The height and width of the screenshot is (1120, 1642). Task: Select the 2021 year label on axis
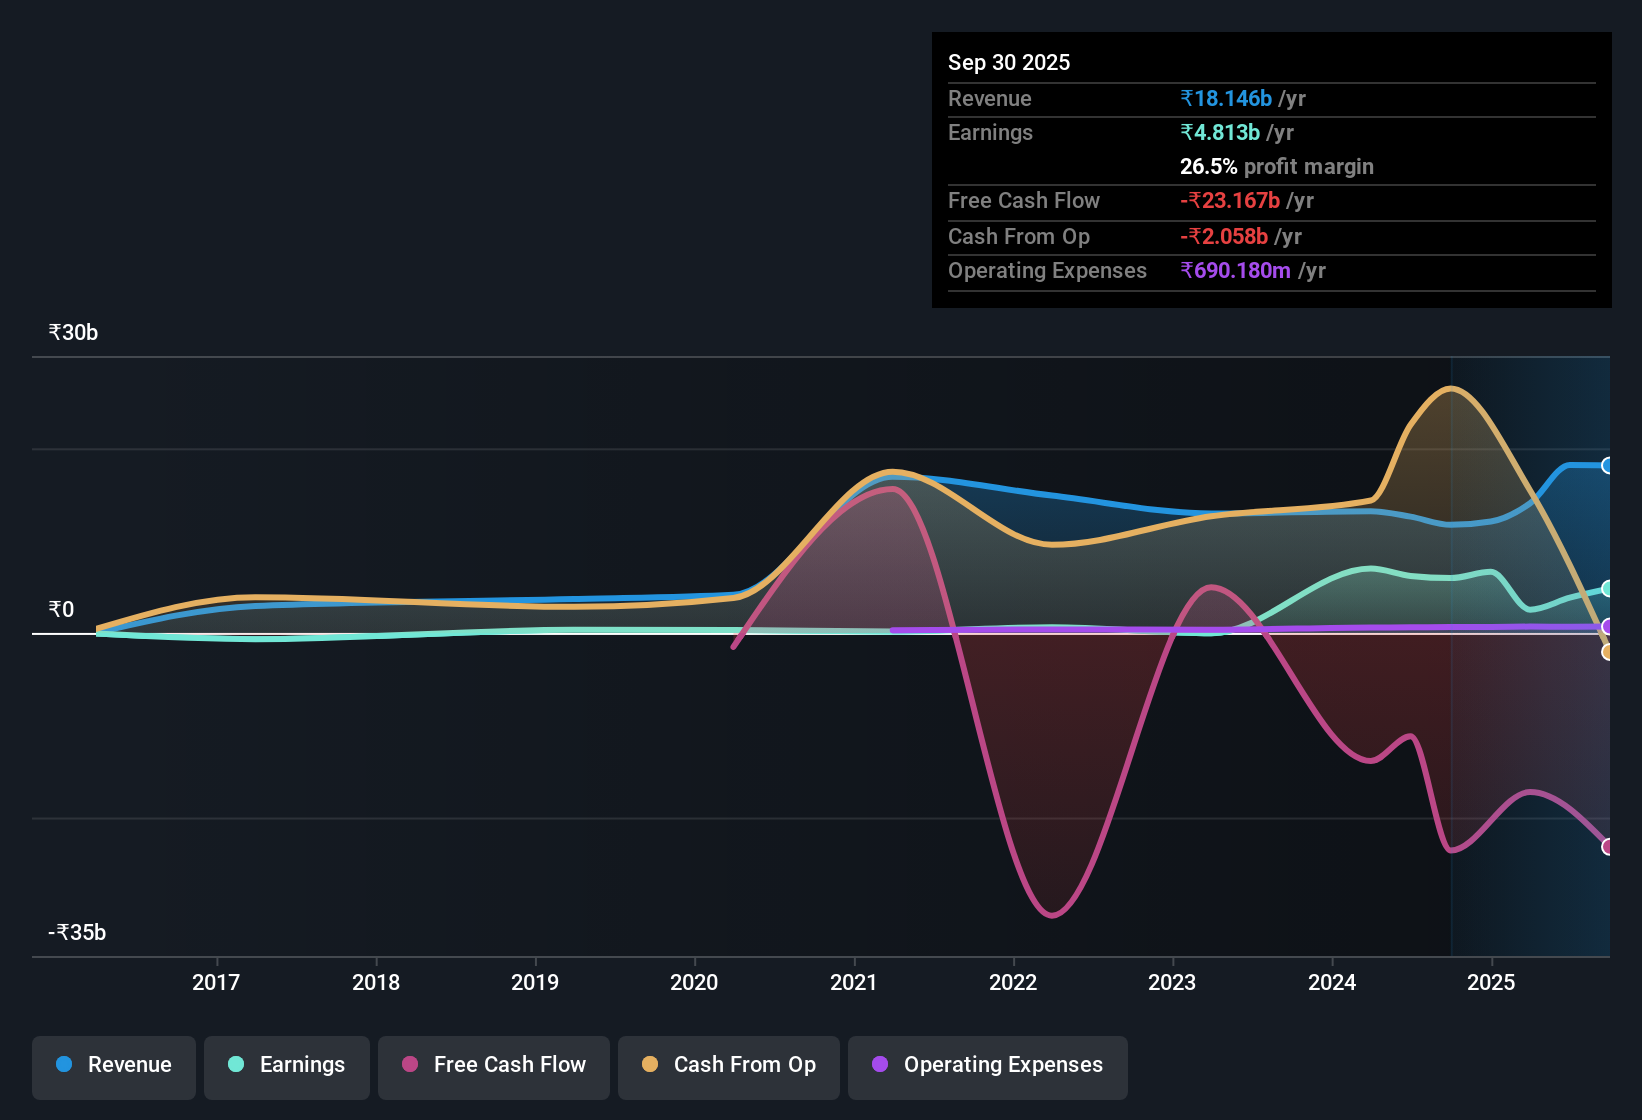point(854,983)
